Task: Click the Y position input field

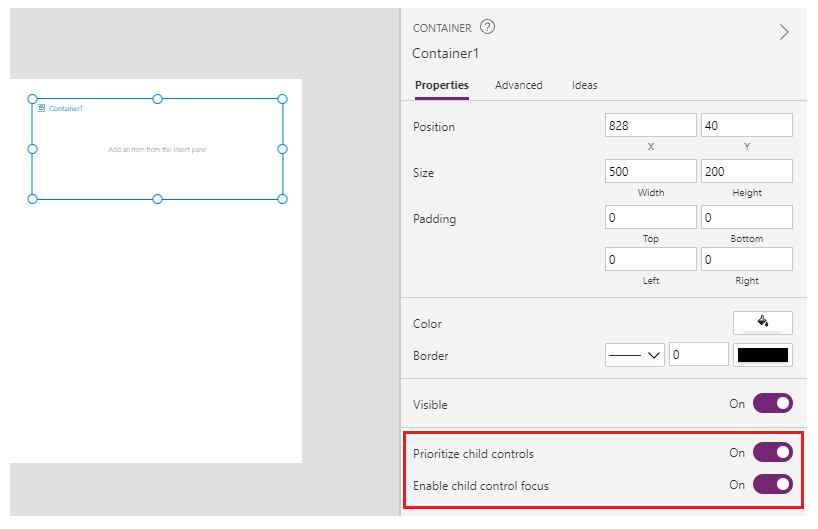Action: coord(746,125)
